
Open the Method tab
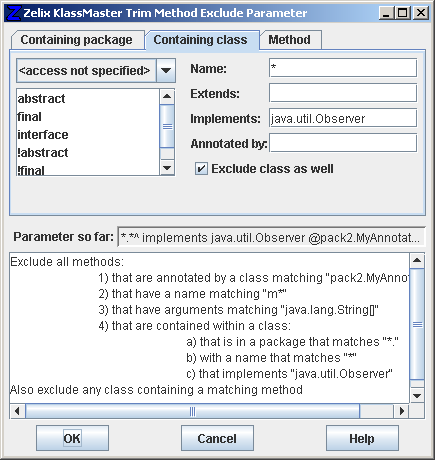pos(290,40)
